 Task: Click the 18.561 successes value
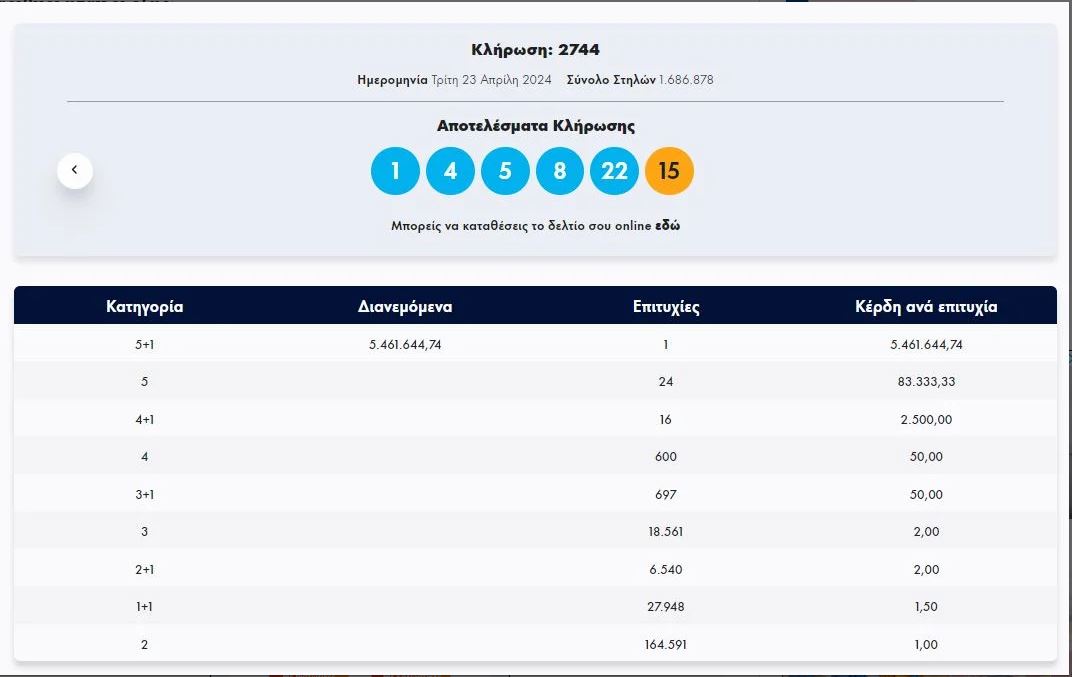[666, 532]
